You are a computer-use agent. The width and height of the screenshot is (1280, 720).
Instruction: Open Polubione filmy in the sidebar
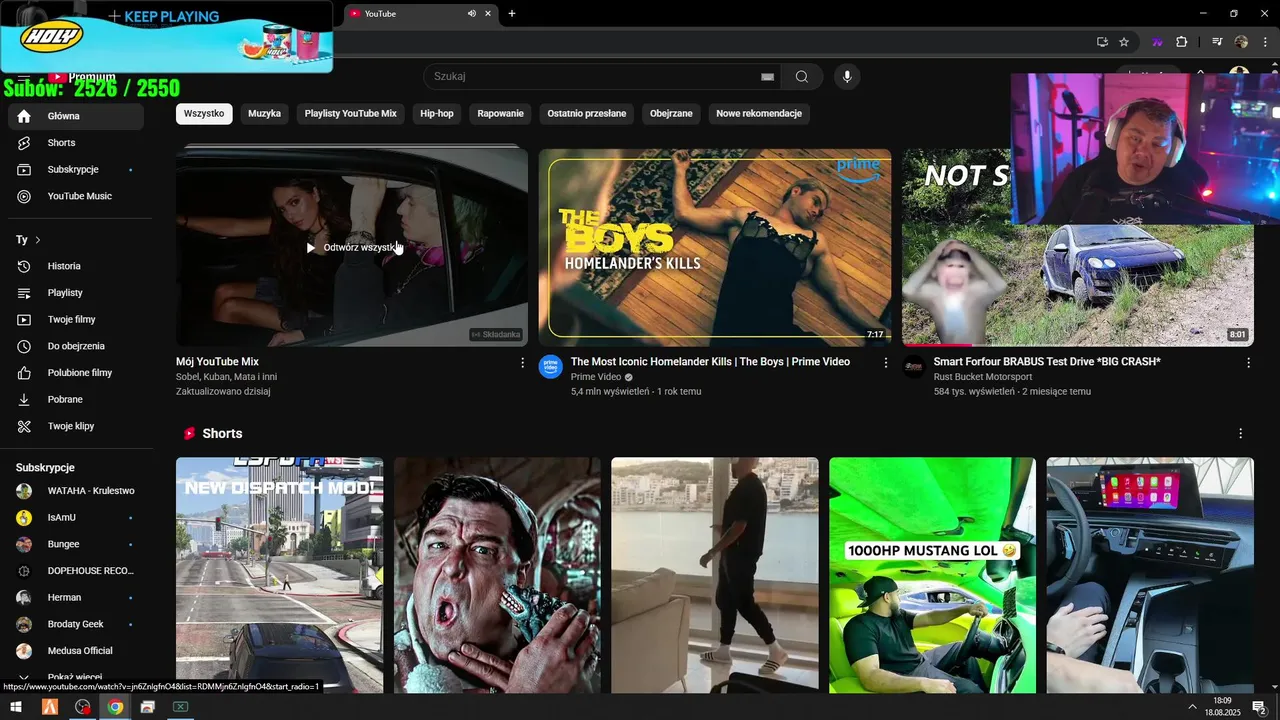[76, 373]
